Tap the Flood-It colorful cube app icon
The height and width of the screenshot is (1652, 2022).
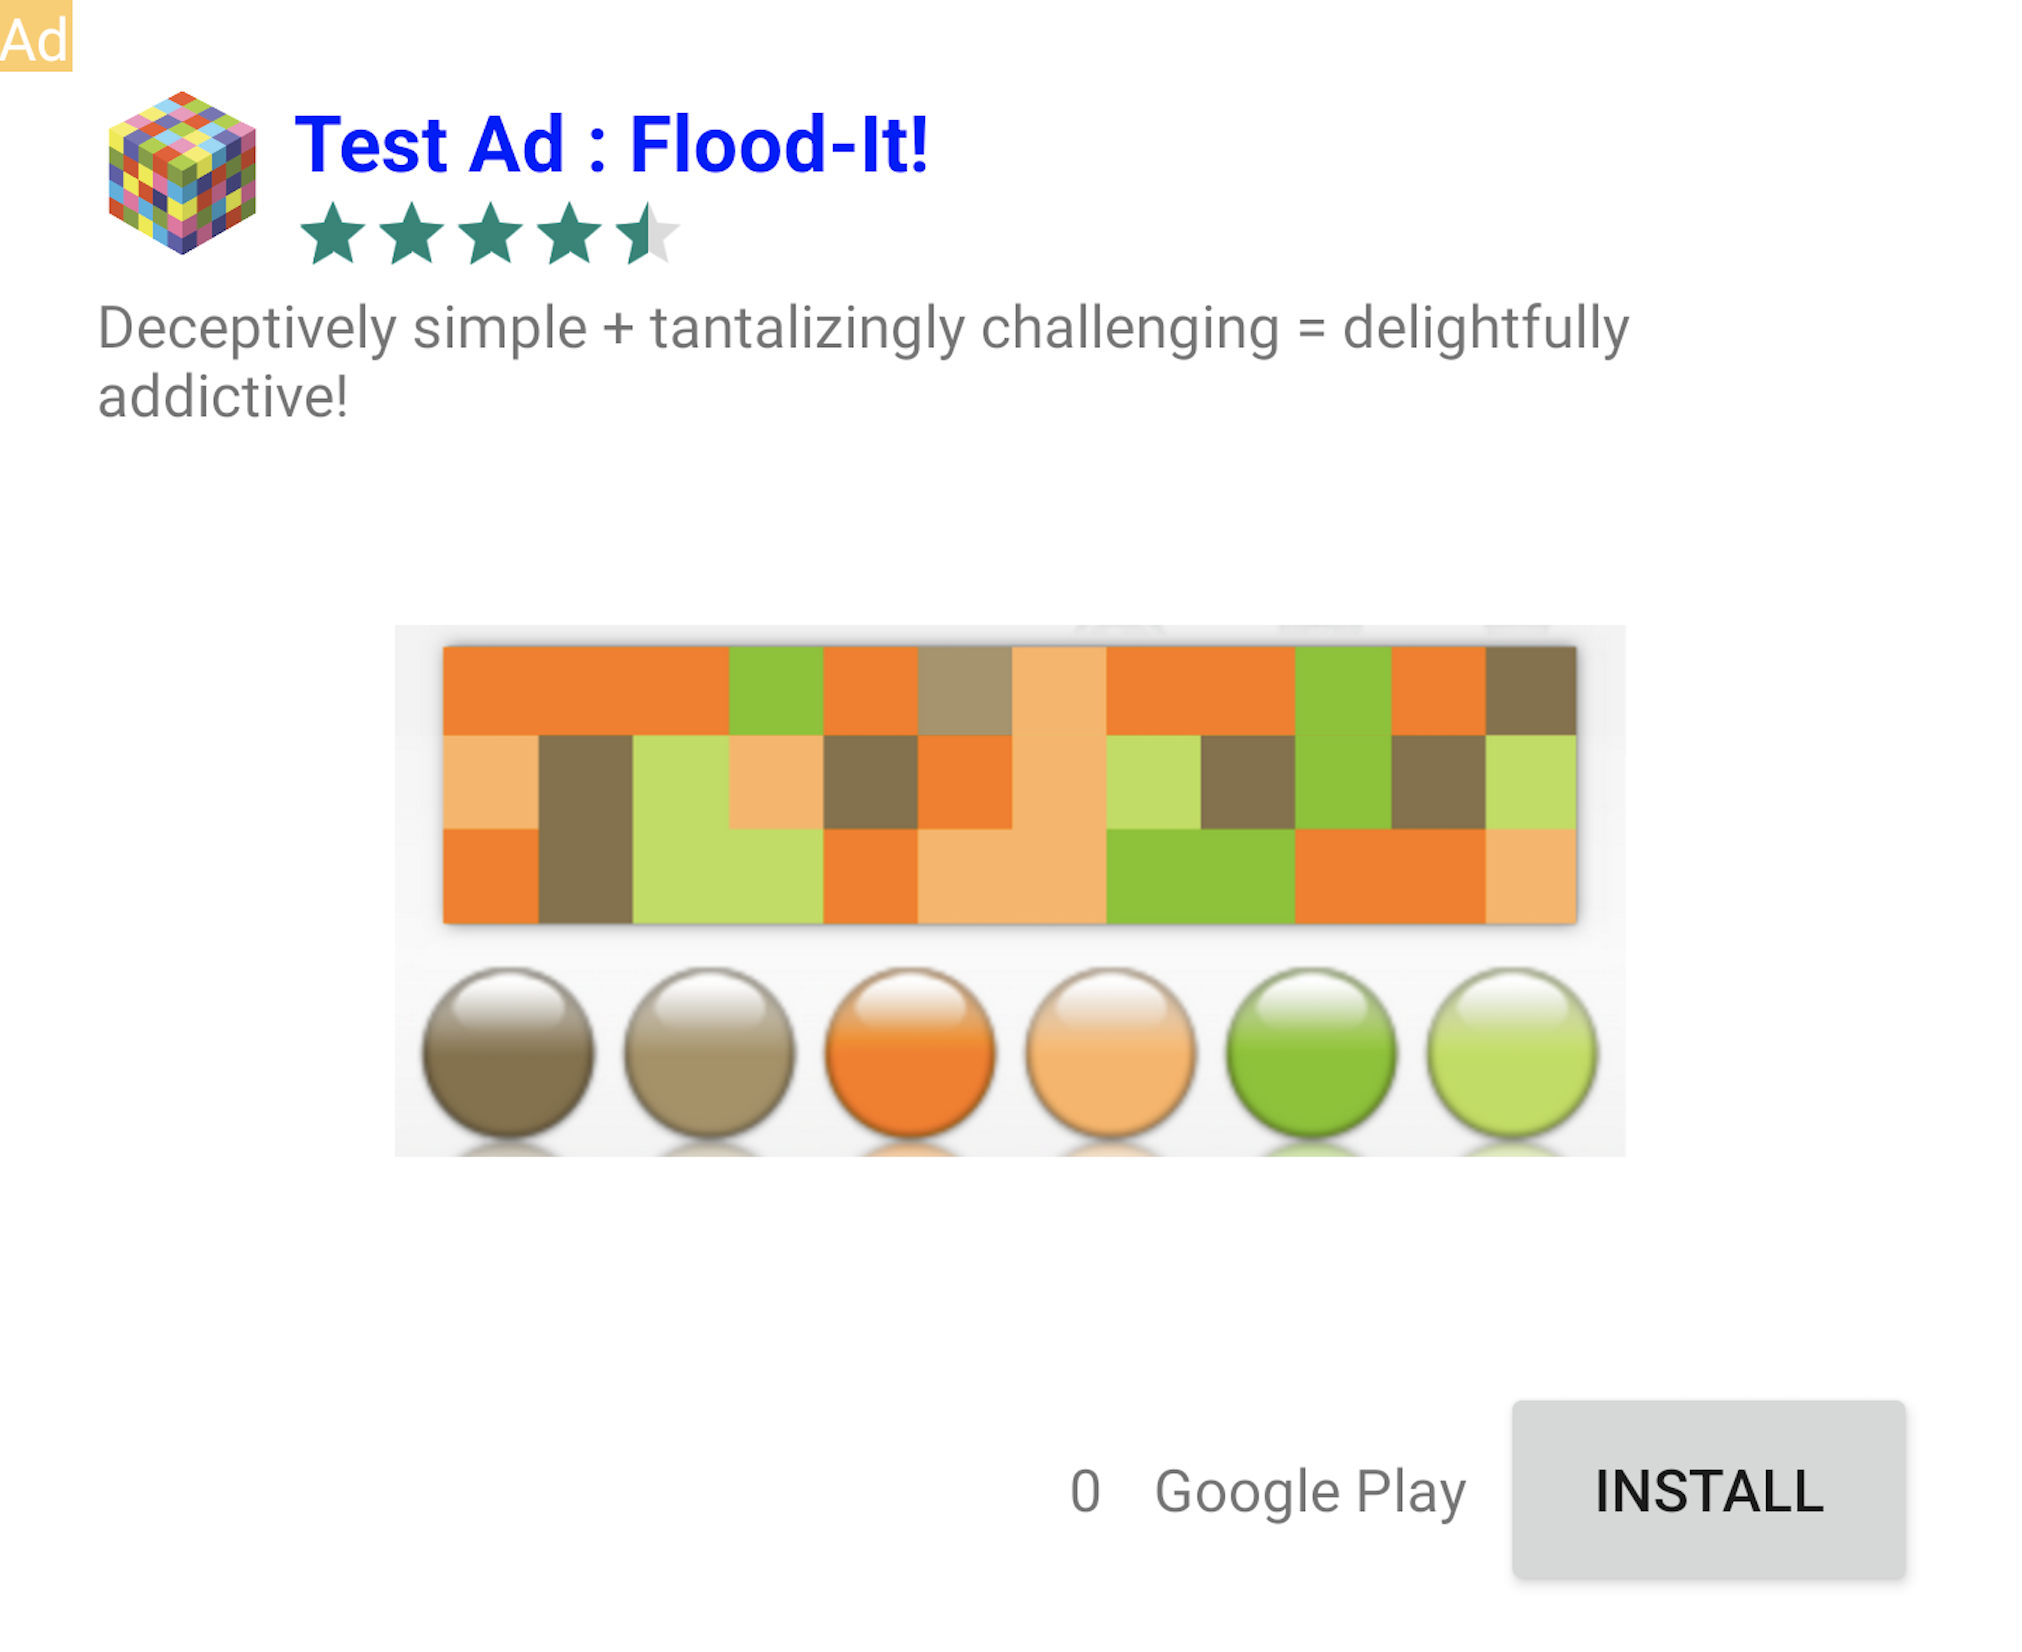click(x=182, y=172)
